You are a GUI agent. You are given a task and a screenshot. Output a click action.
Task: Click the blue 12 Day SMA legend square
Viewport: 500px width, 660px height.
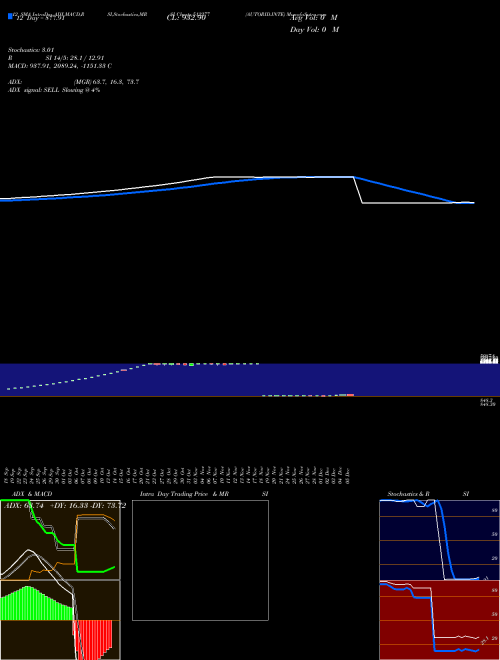pyautogui.click(x=10, y=17)
